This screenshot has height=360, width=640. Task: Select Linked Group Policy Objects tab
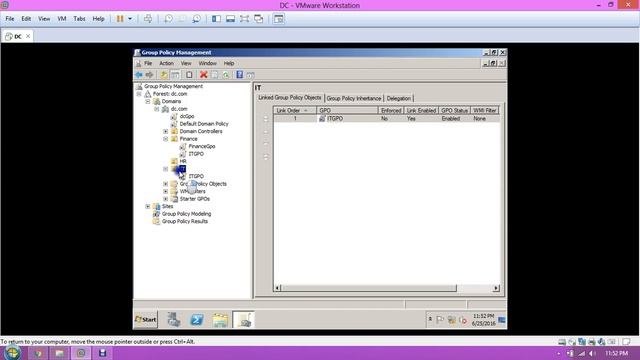(290, 98)
